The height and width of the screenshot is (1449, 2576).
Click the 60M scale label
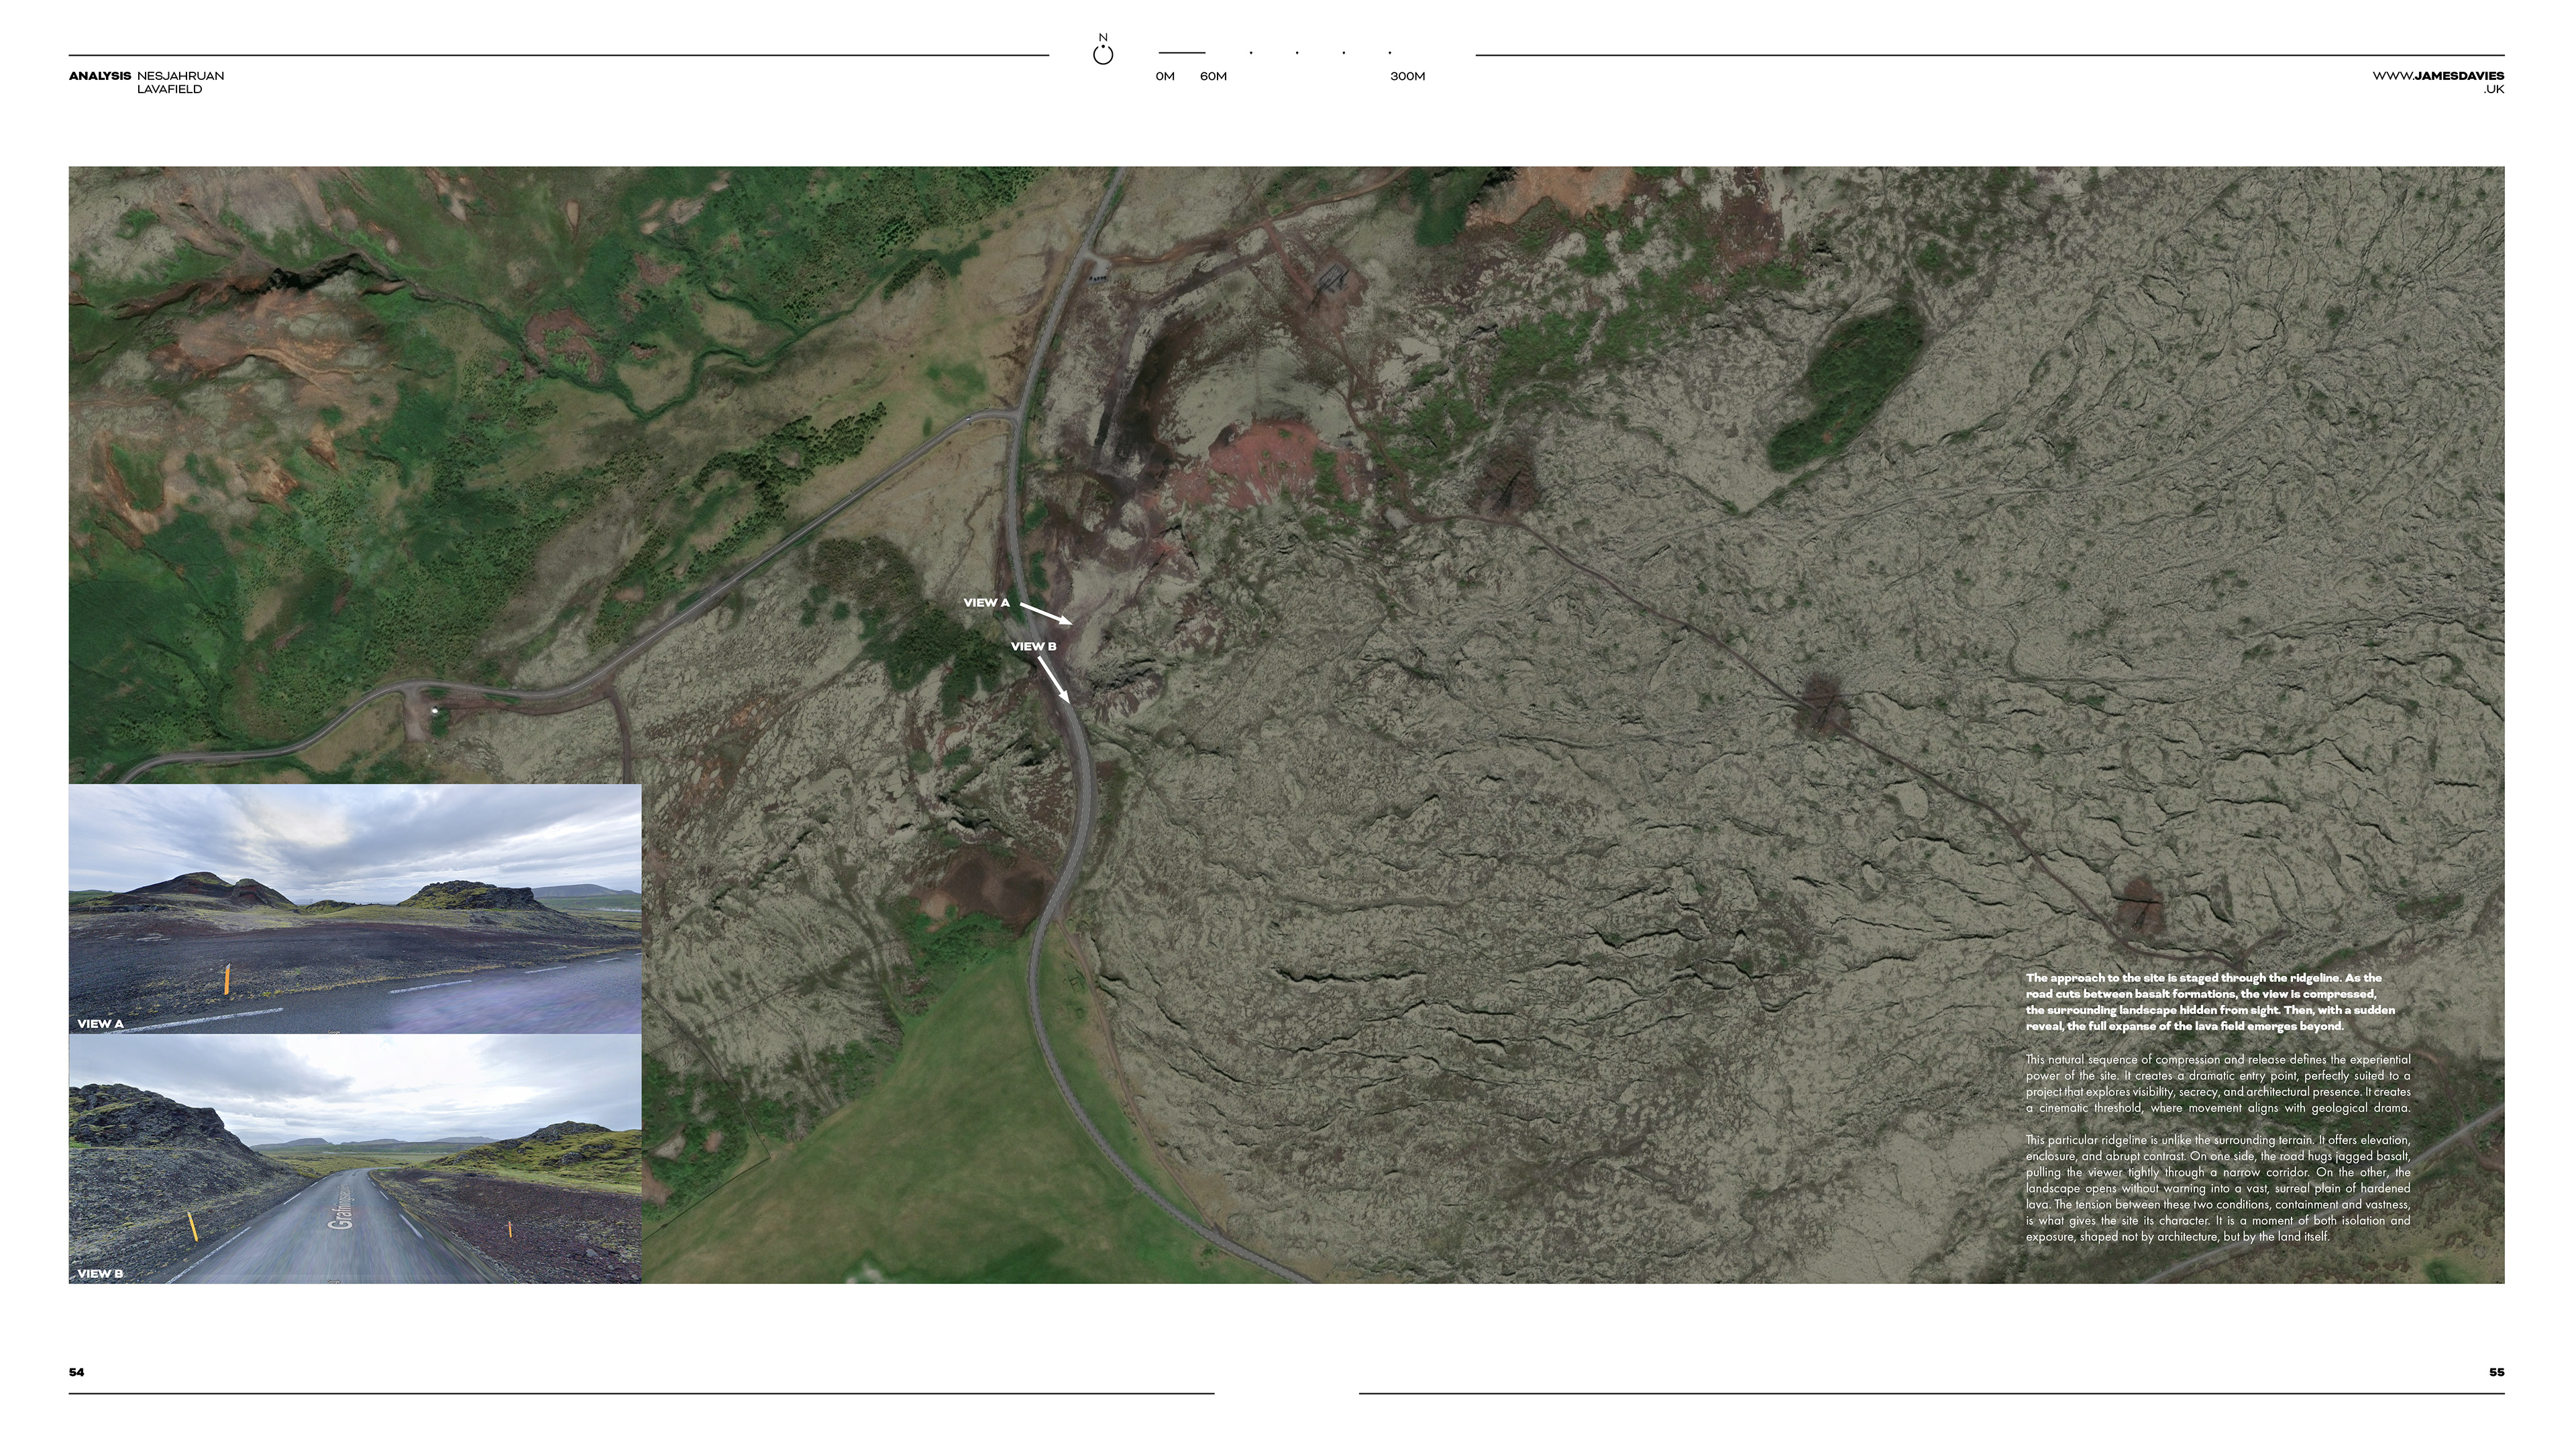pyautogui.click(x=1213, y=77)
